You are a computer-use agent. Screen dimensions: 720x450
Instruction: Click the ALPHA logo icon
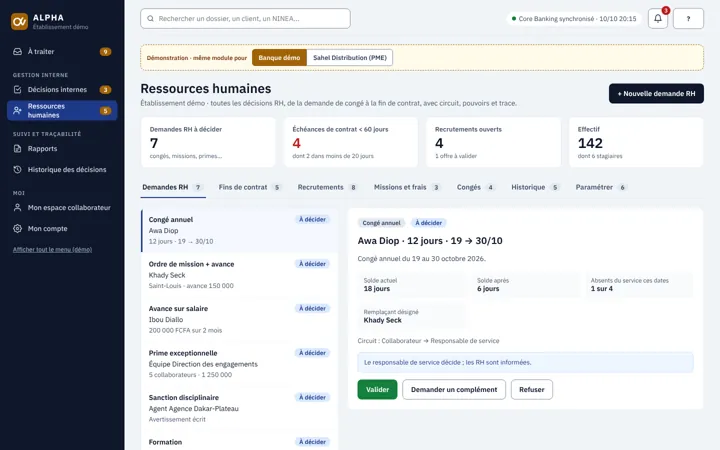(19, 21)
